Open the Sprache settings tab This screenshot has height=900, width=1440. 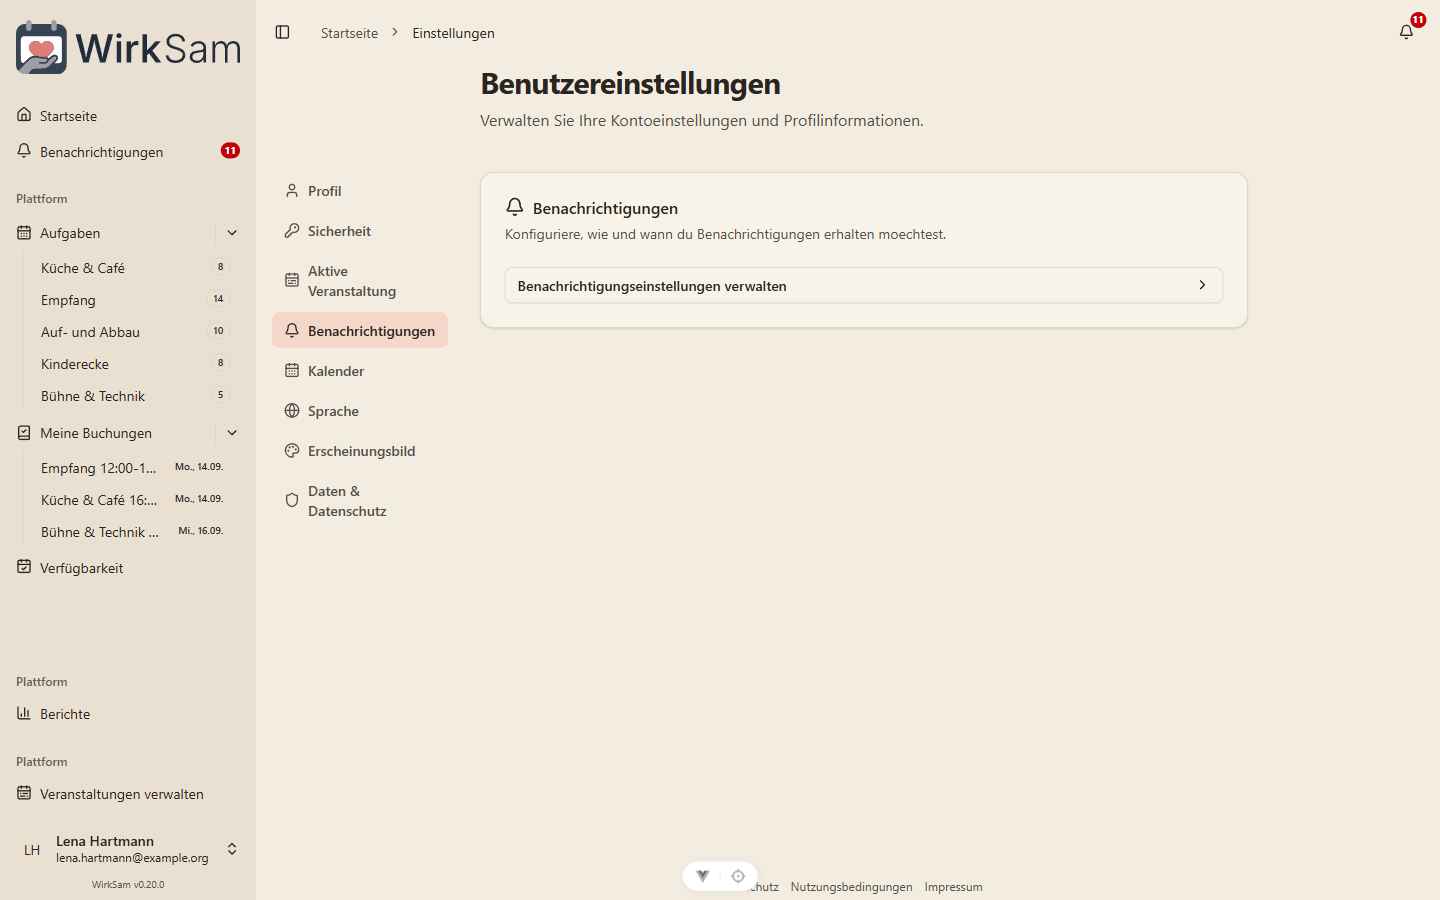(x=360, y=411)
